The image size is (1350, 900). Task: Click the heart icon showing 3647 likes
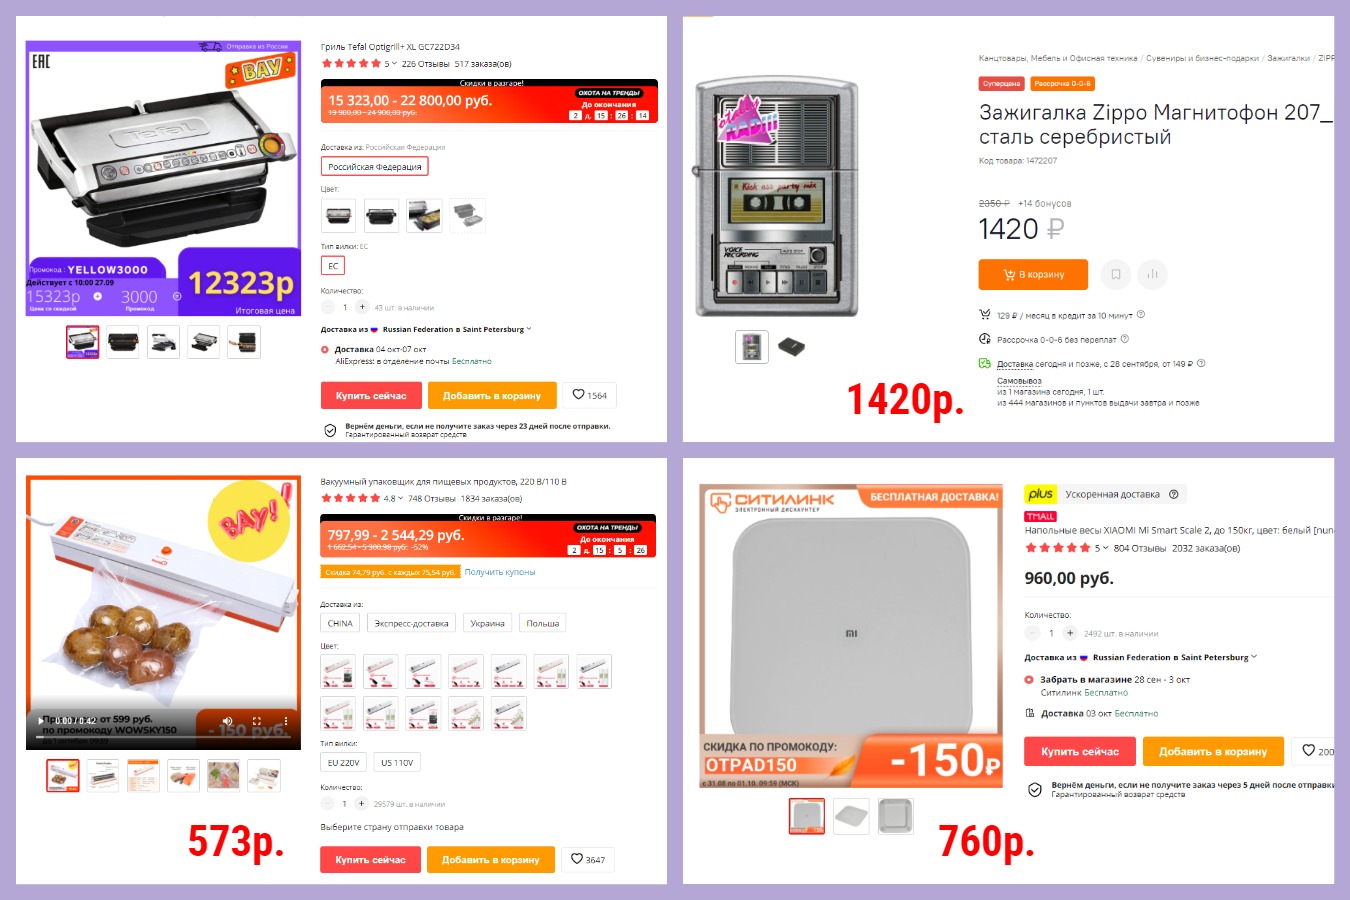click(588, 859)
